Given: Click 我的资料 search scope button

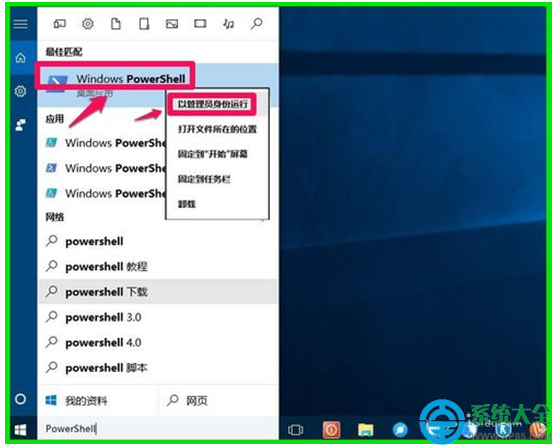Looking at the screenshot, I should coord(98,401).
